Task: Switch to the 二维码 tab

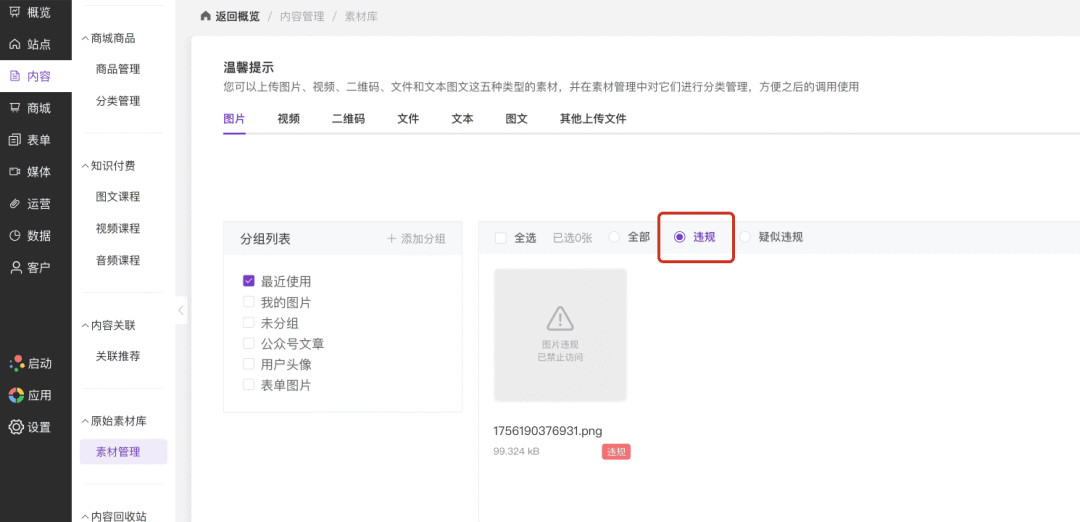Action: 349,118
